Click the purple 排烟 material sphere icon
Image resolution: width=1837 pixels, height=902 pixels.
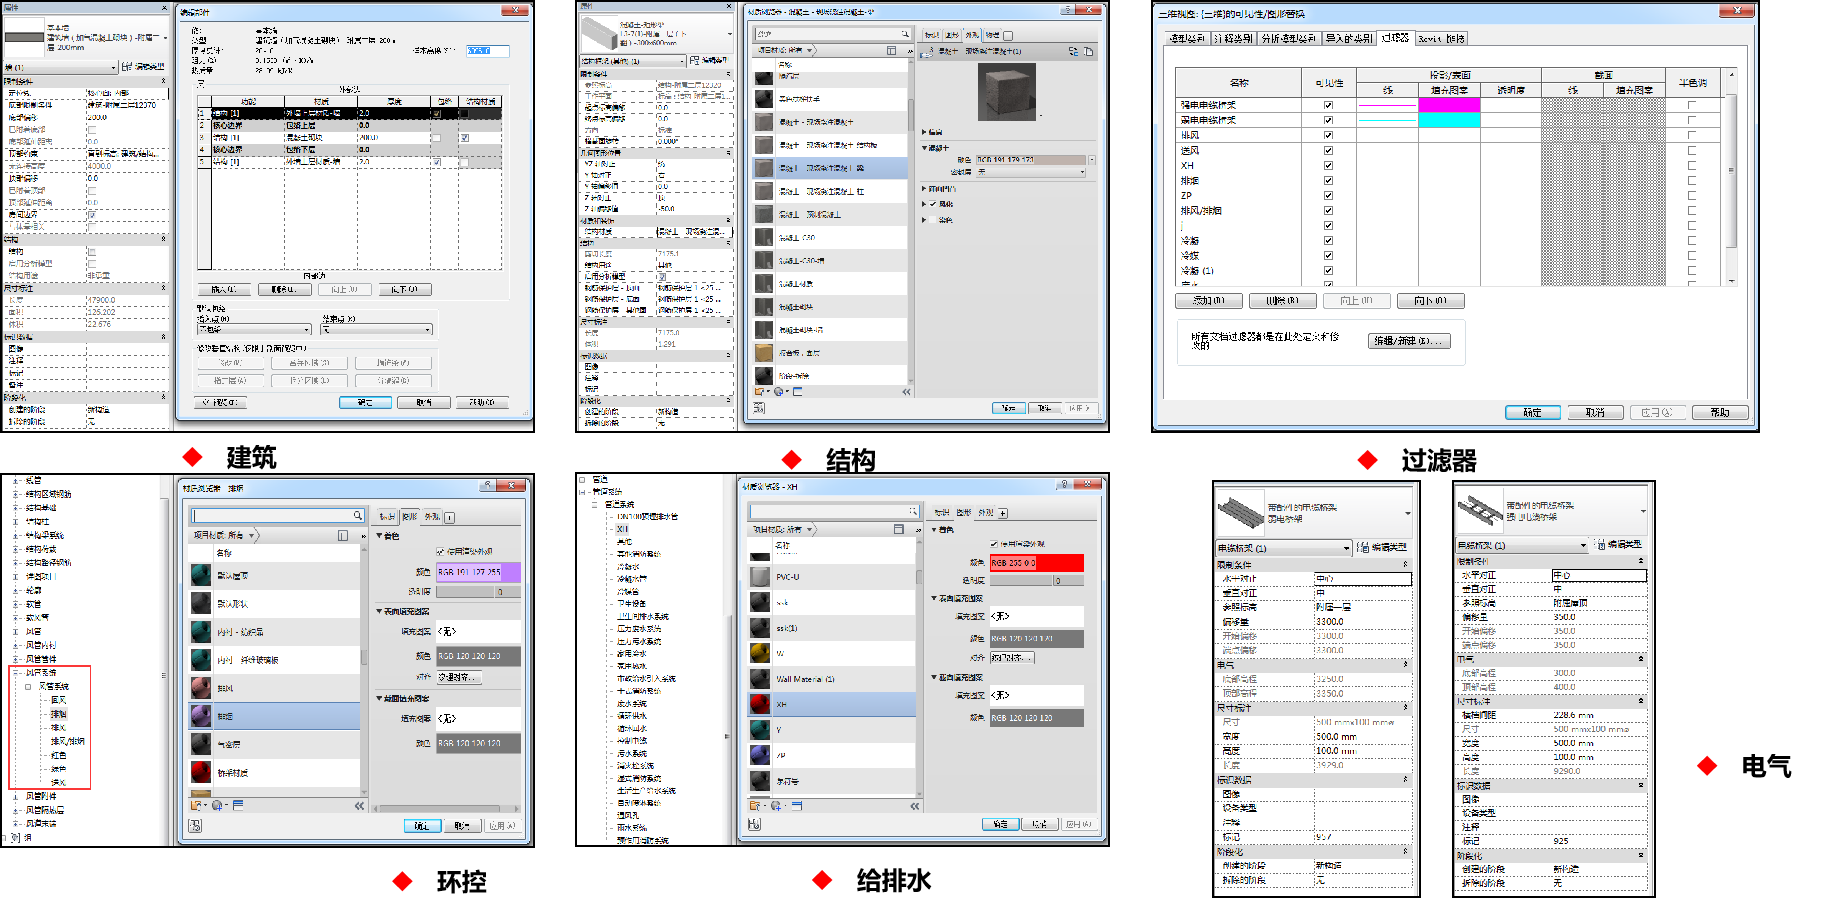click(x=200, y=716)
